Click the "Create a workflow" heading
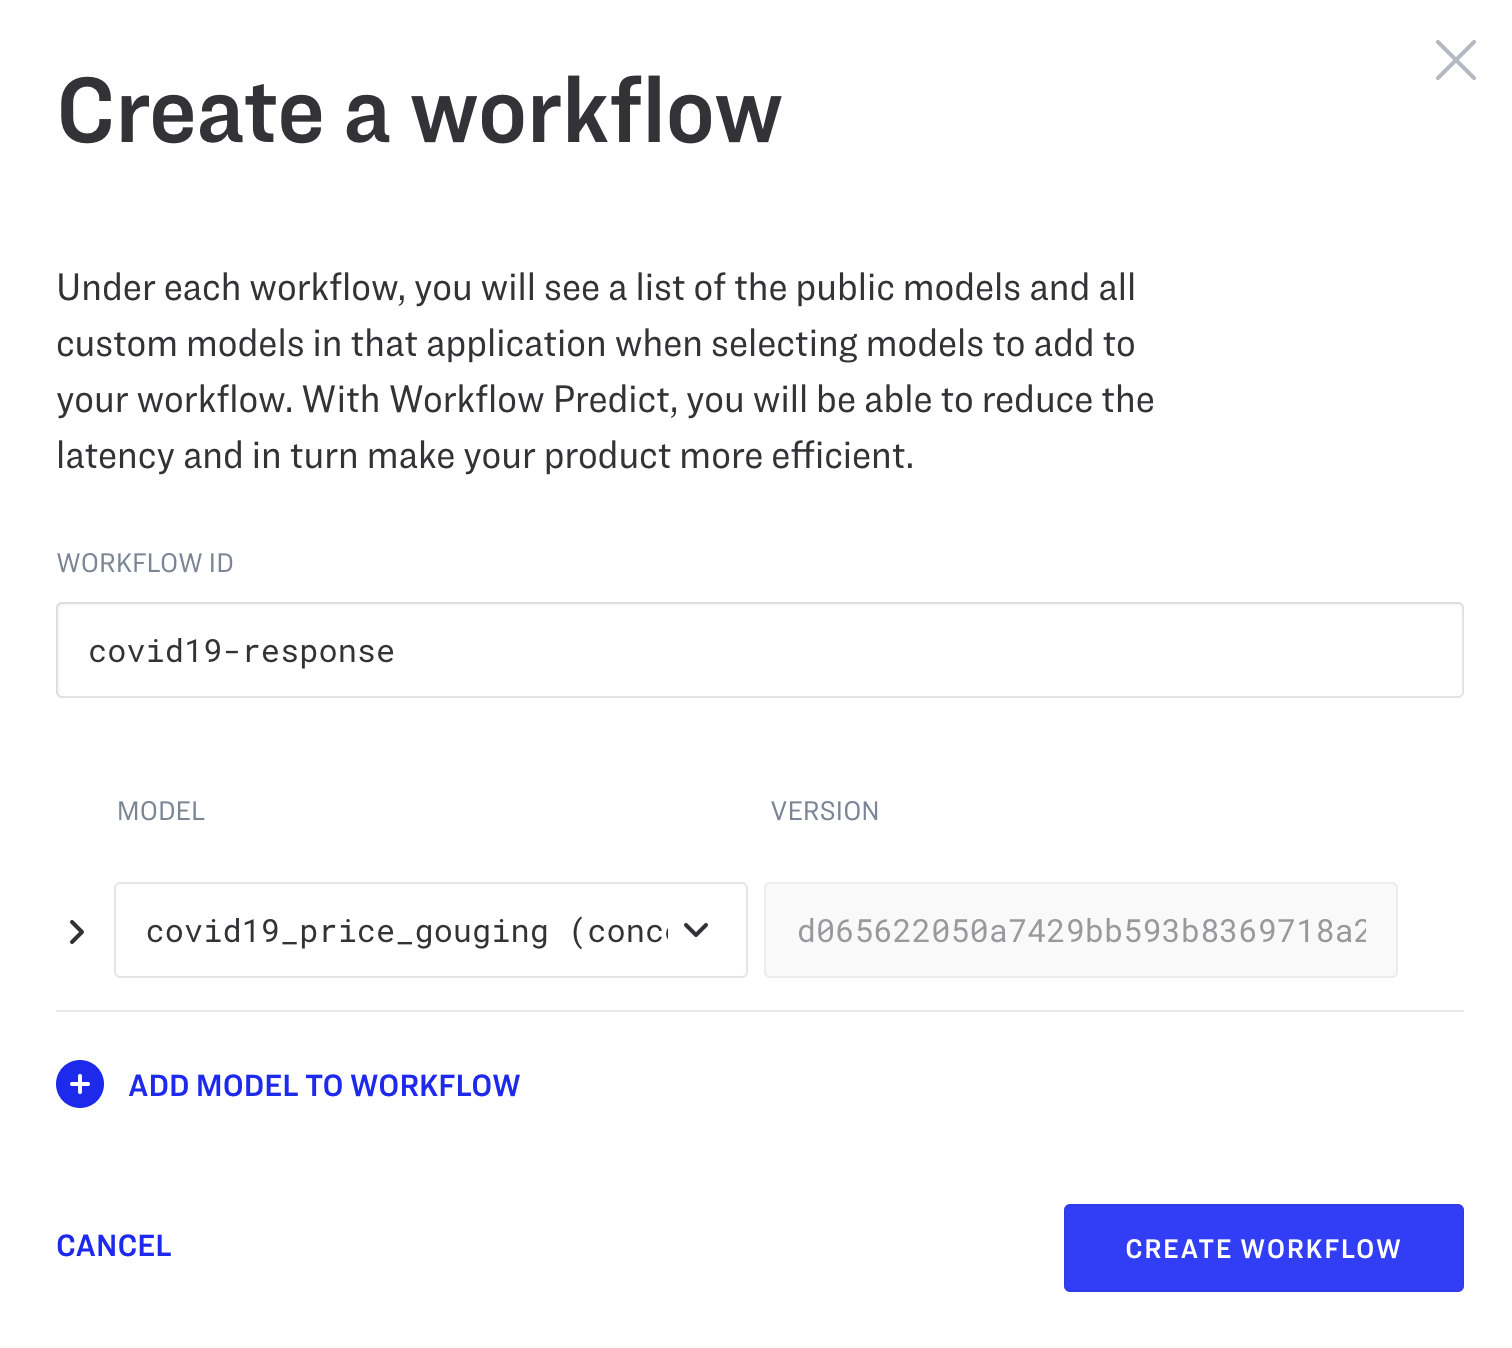Viewport: 1512px width, 1348px height. [419, 112]
